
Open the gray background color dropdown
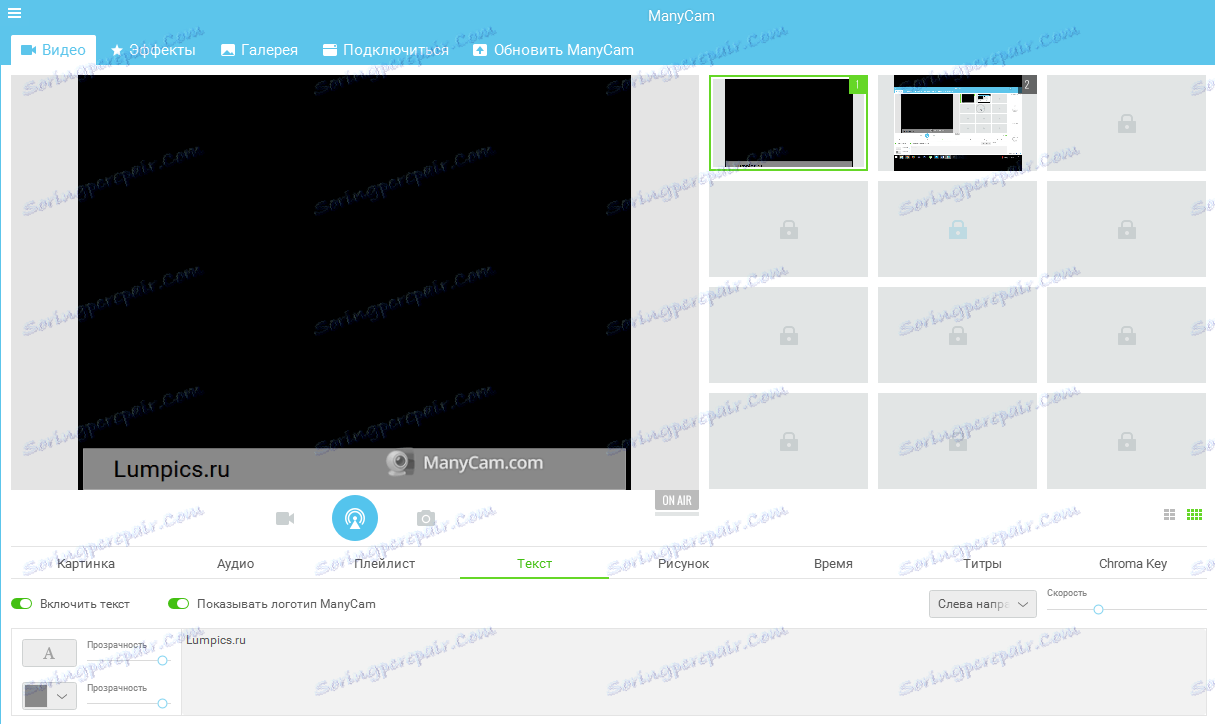click(49, 696)
